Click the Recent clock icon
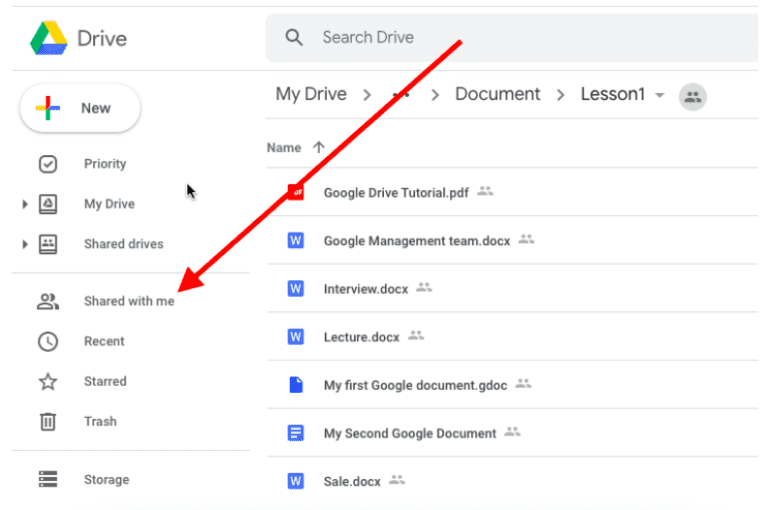The height and width of the screenshot is (510, 768). click(48, 341)
